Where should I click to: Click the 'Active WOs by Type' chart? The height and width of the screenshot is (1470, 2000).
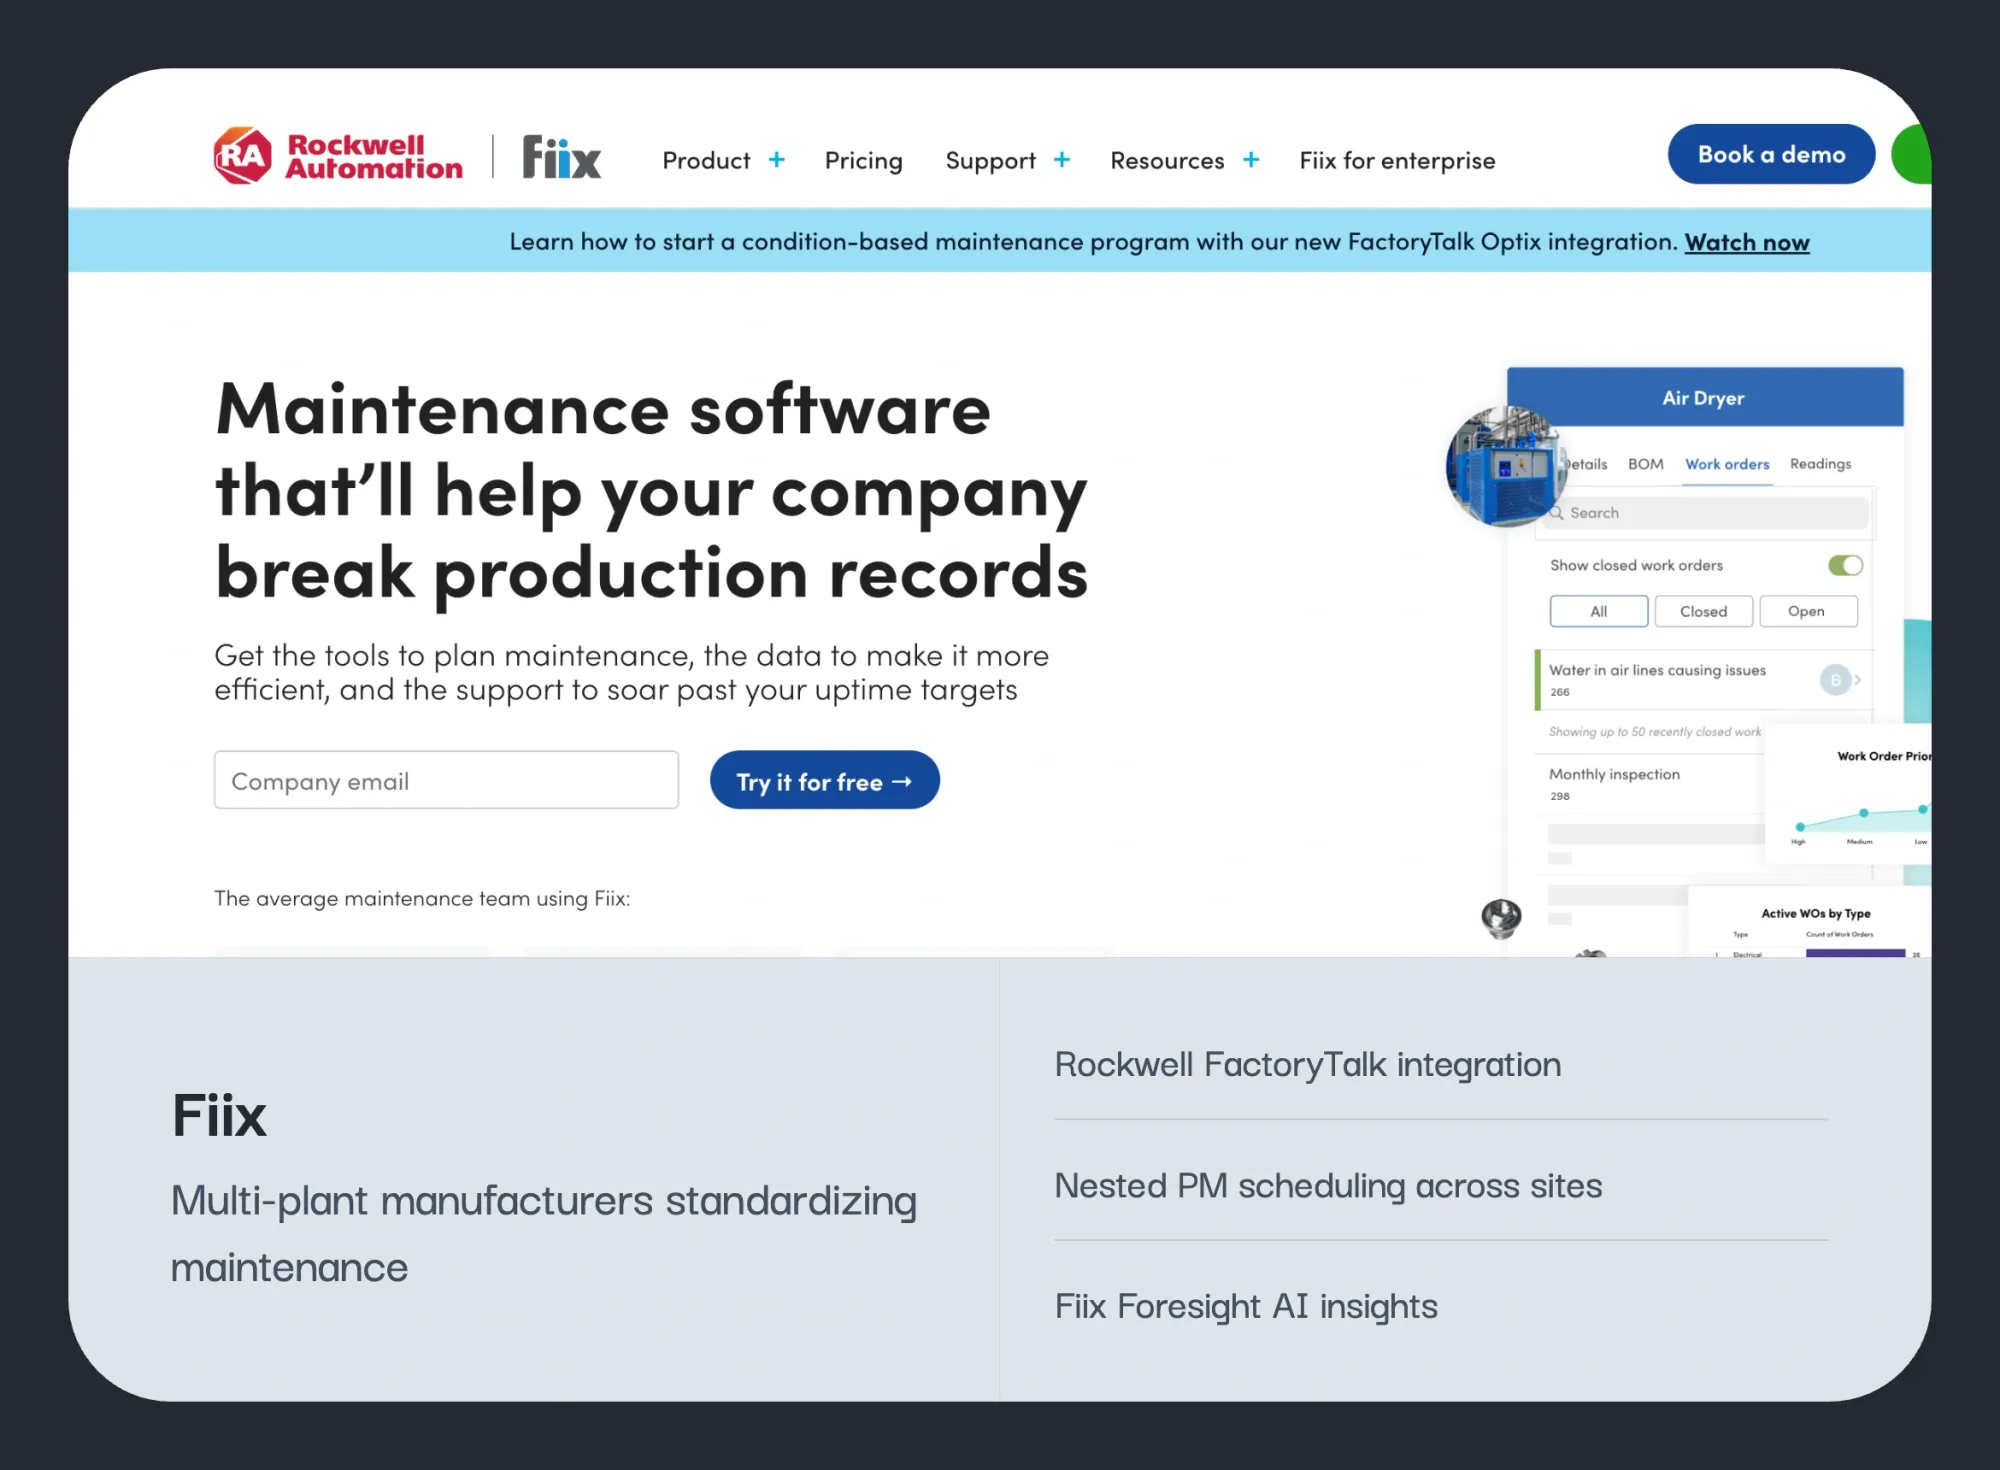(x=1810, y=922)
